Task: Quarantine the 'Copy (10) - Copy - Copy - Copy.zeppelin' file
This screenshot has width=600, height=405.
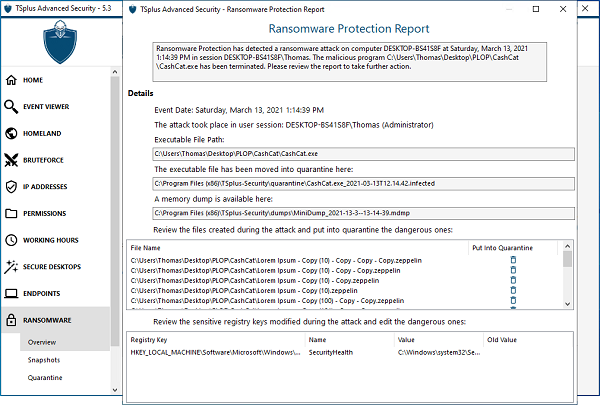Action: point(513,260)
